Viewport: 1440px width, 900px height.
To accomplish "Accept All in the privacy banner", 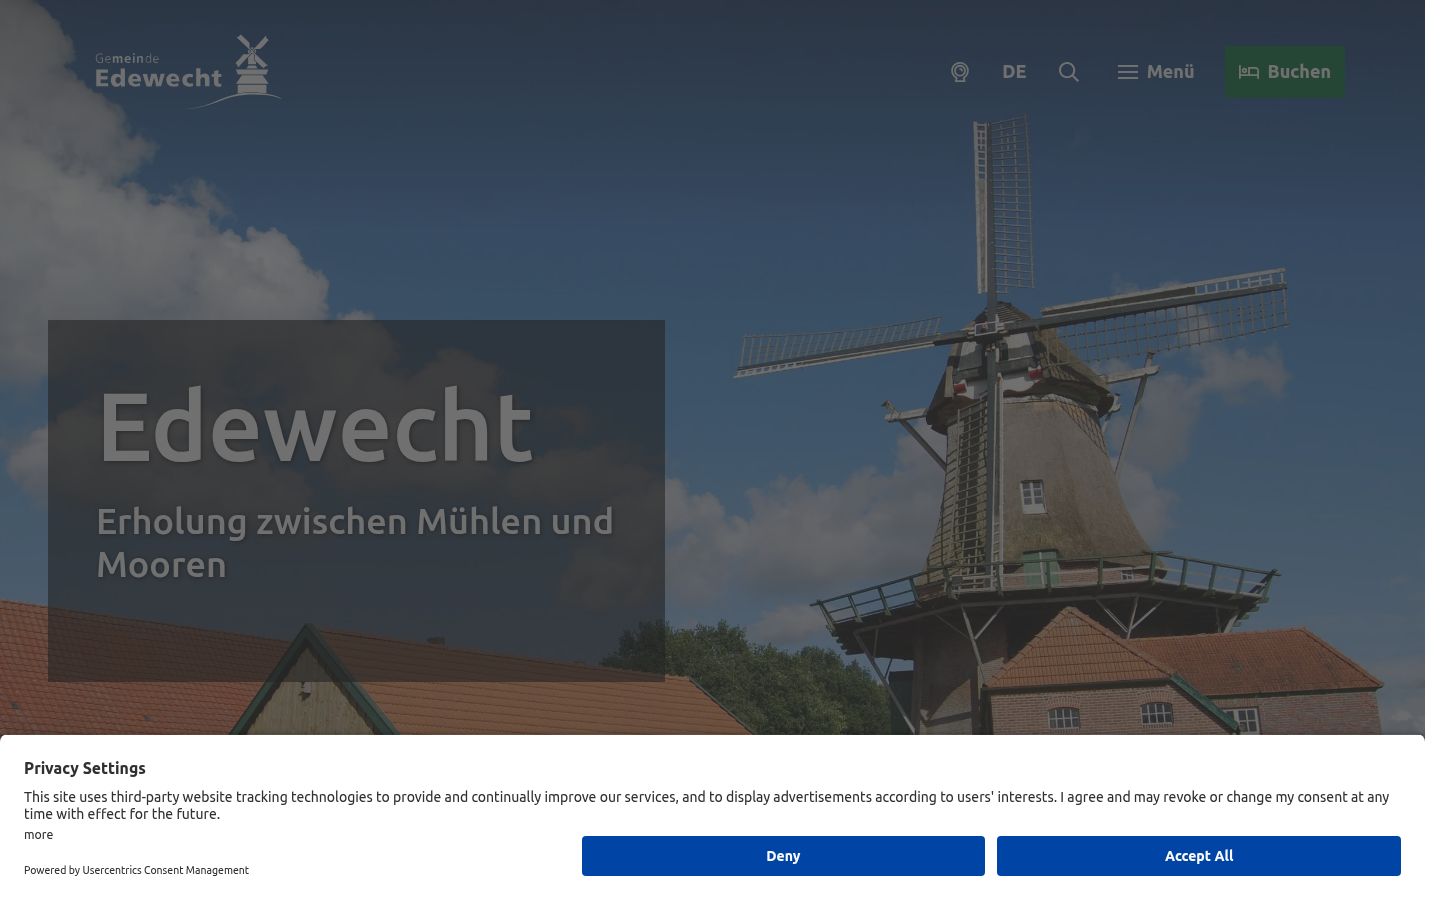I will [x=1199, y=856].
